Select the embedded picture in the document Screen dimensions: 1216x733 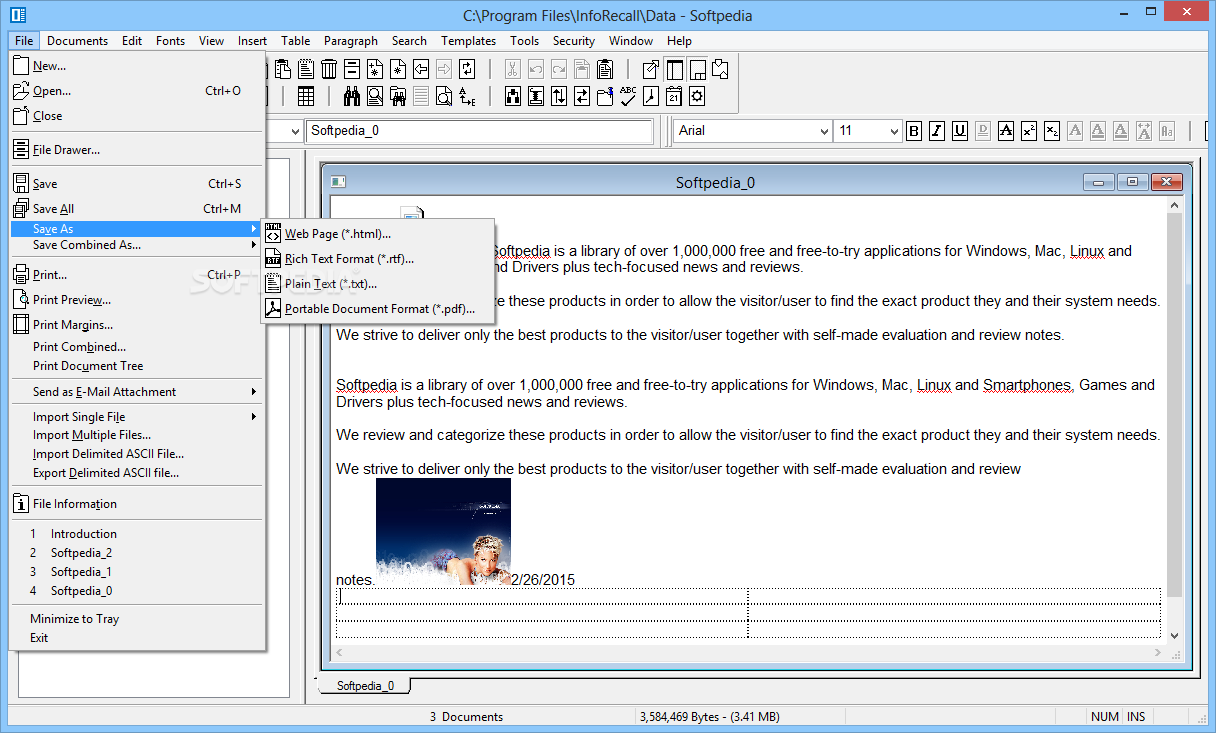pyautogui.click(x=443, y=531)
